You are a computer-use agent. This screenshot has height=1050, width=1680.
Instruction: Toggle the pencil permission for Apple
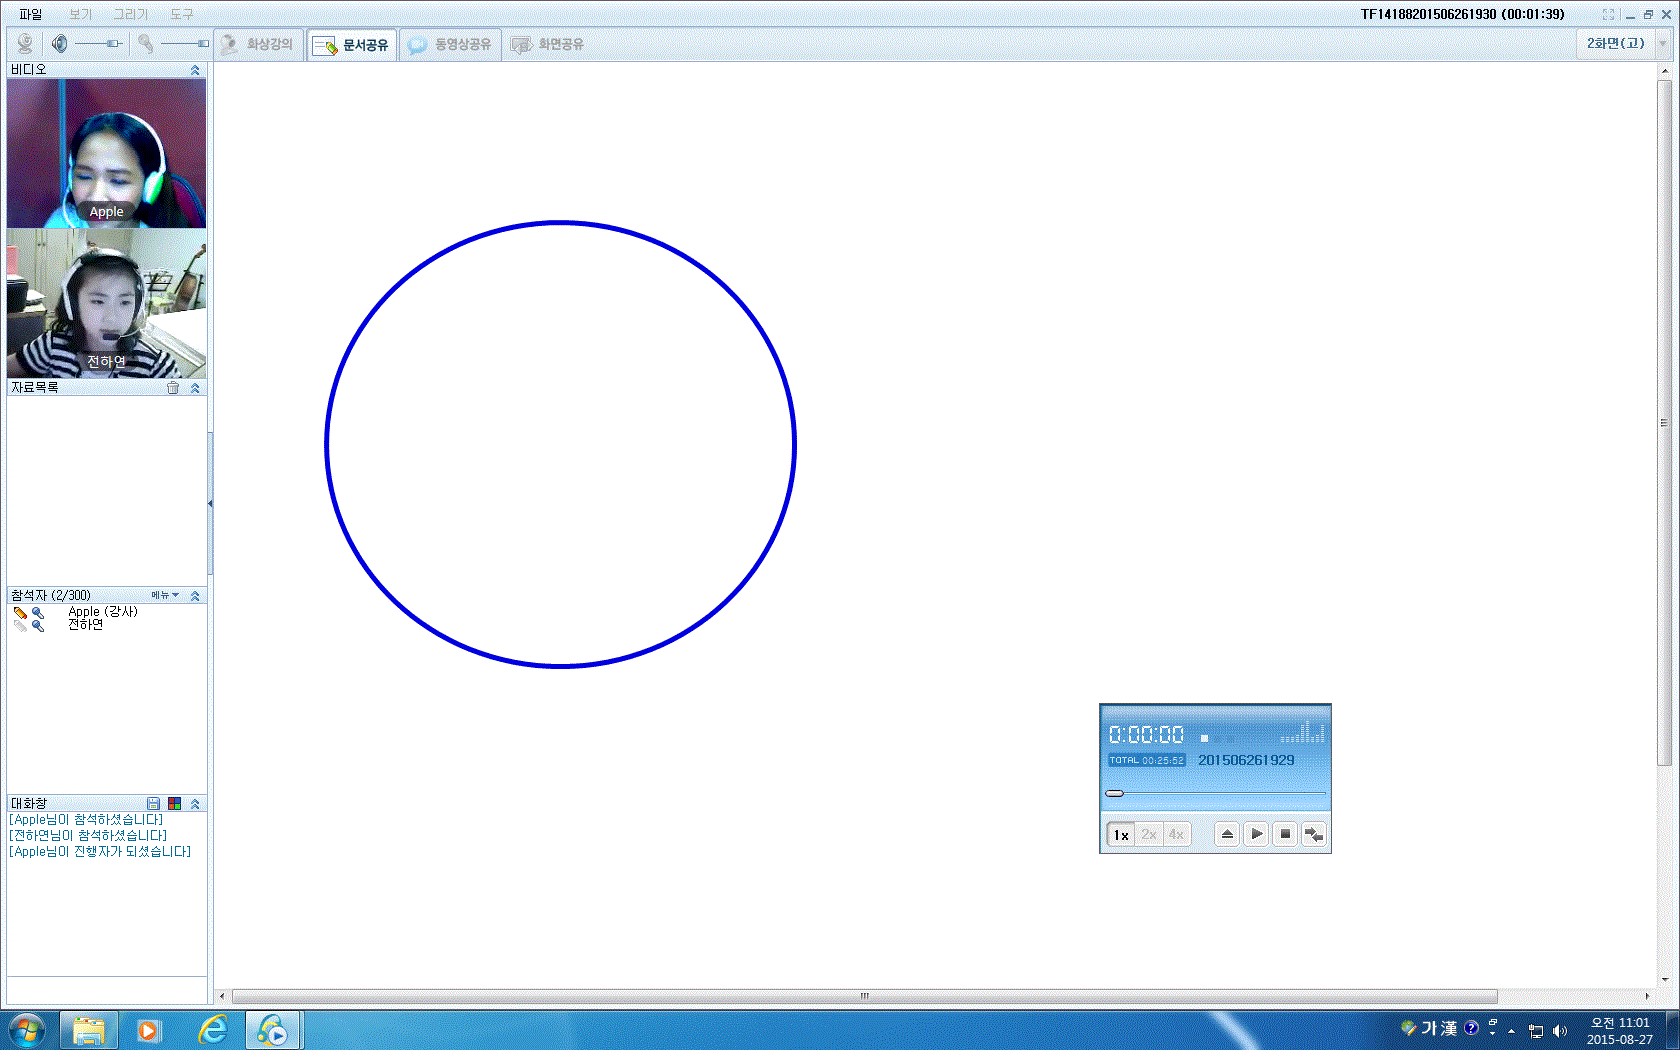point(20,612)
